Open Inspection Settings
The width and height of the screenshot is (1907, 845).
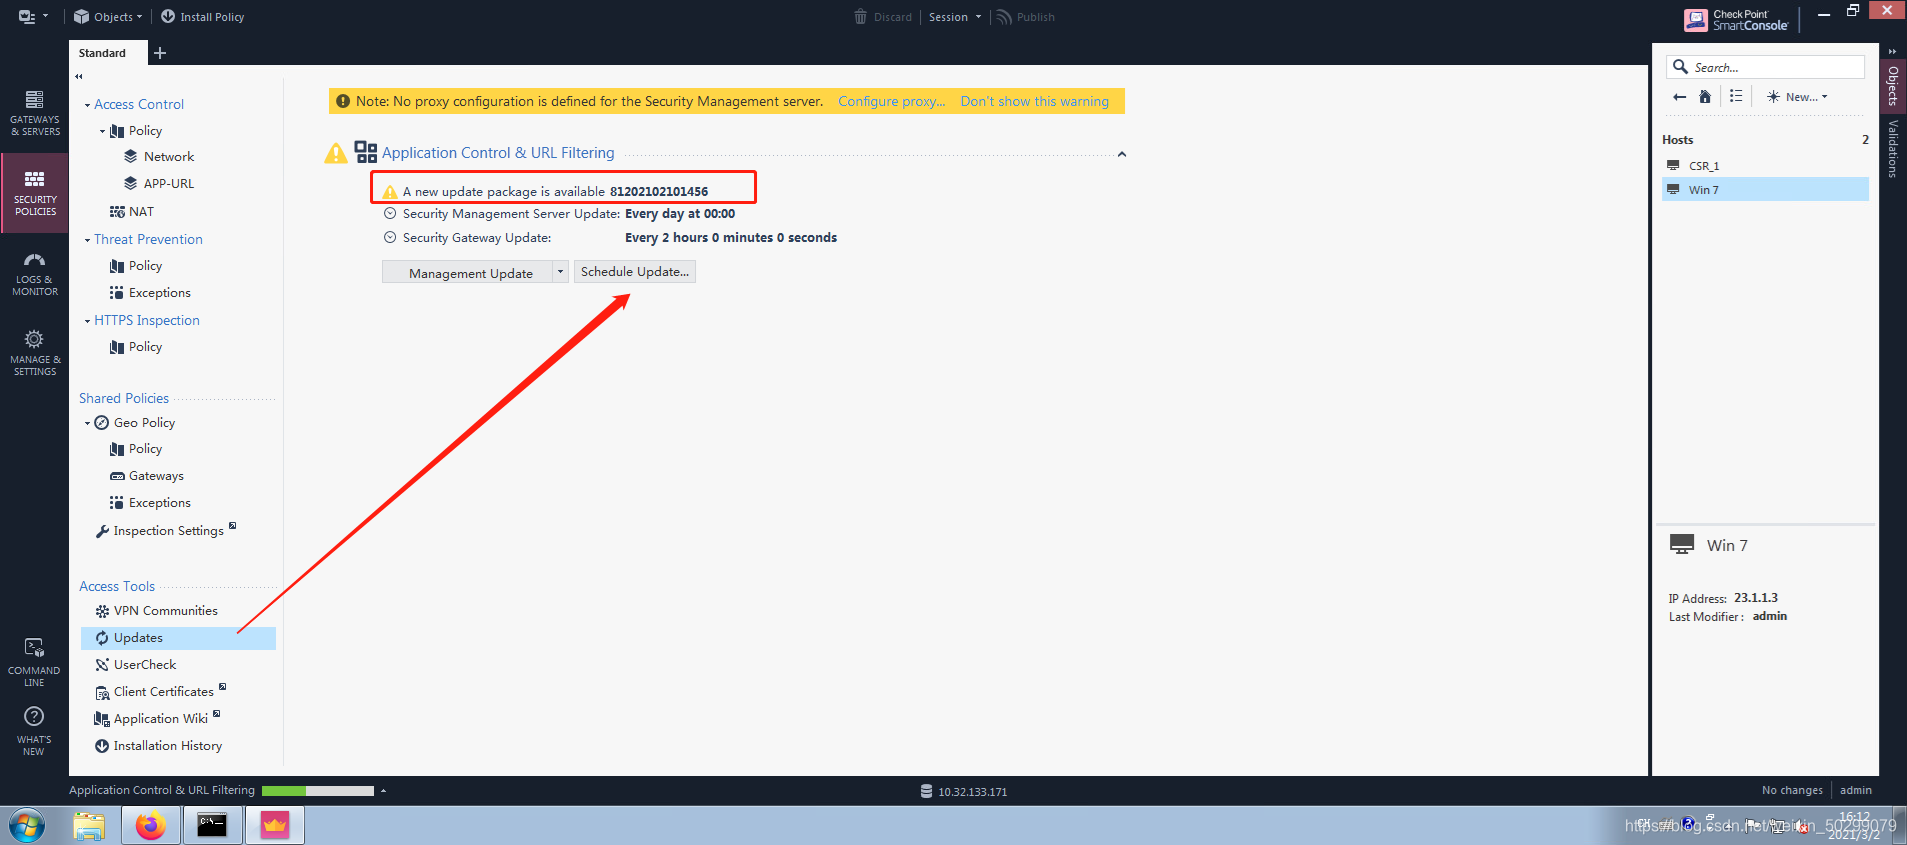pos(166,531)
